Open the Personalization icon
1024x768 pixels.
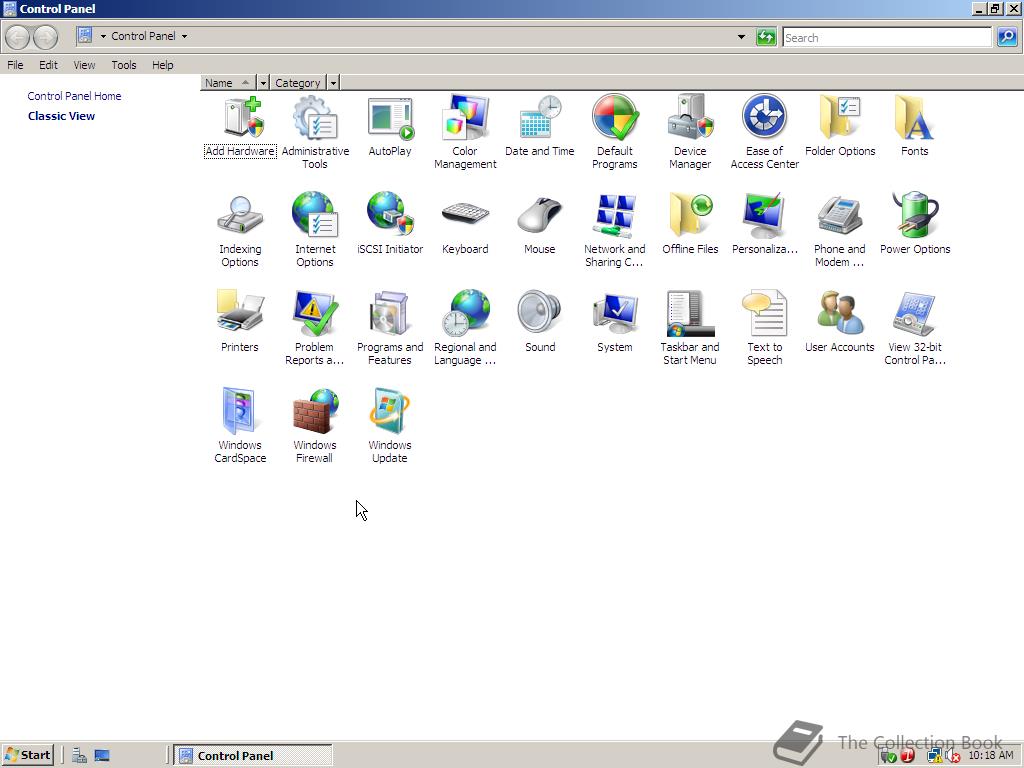pos(765,224)
